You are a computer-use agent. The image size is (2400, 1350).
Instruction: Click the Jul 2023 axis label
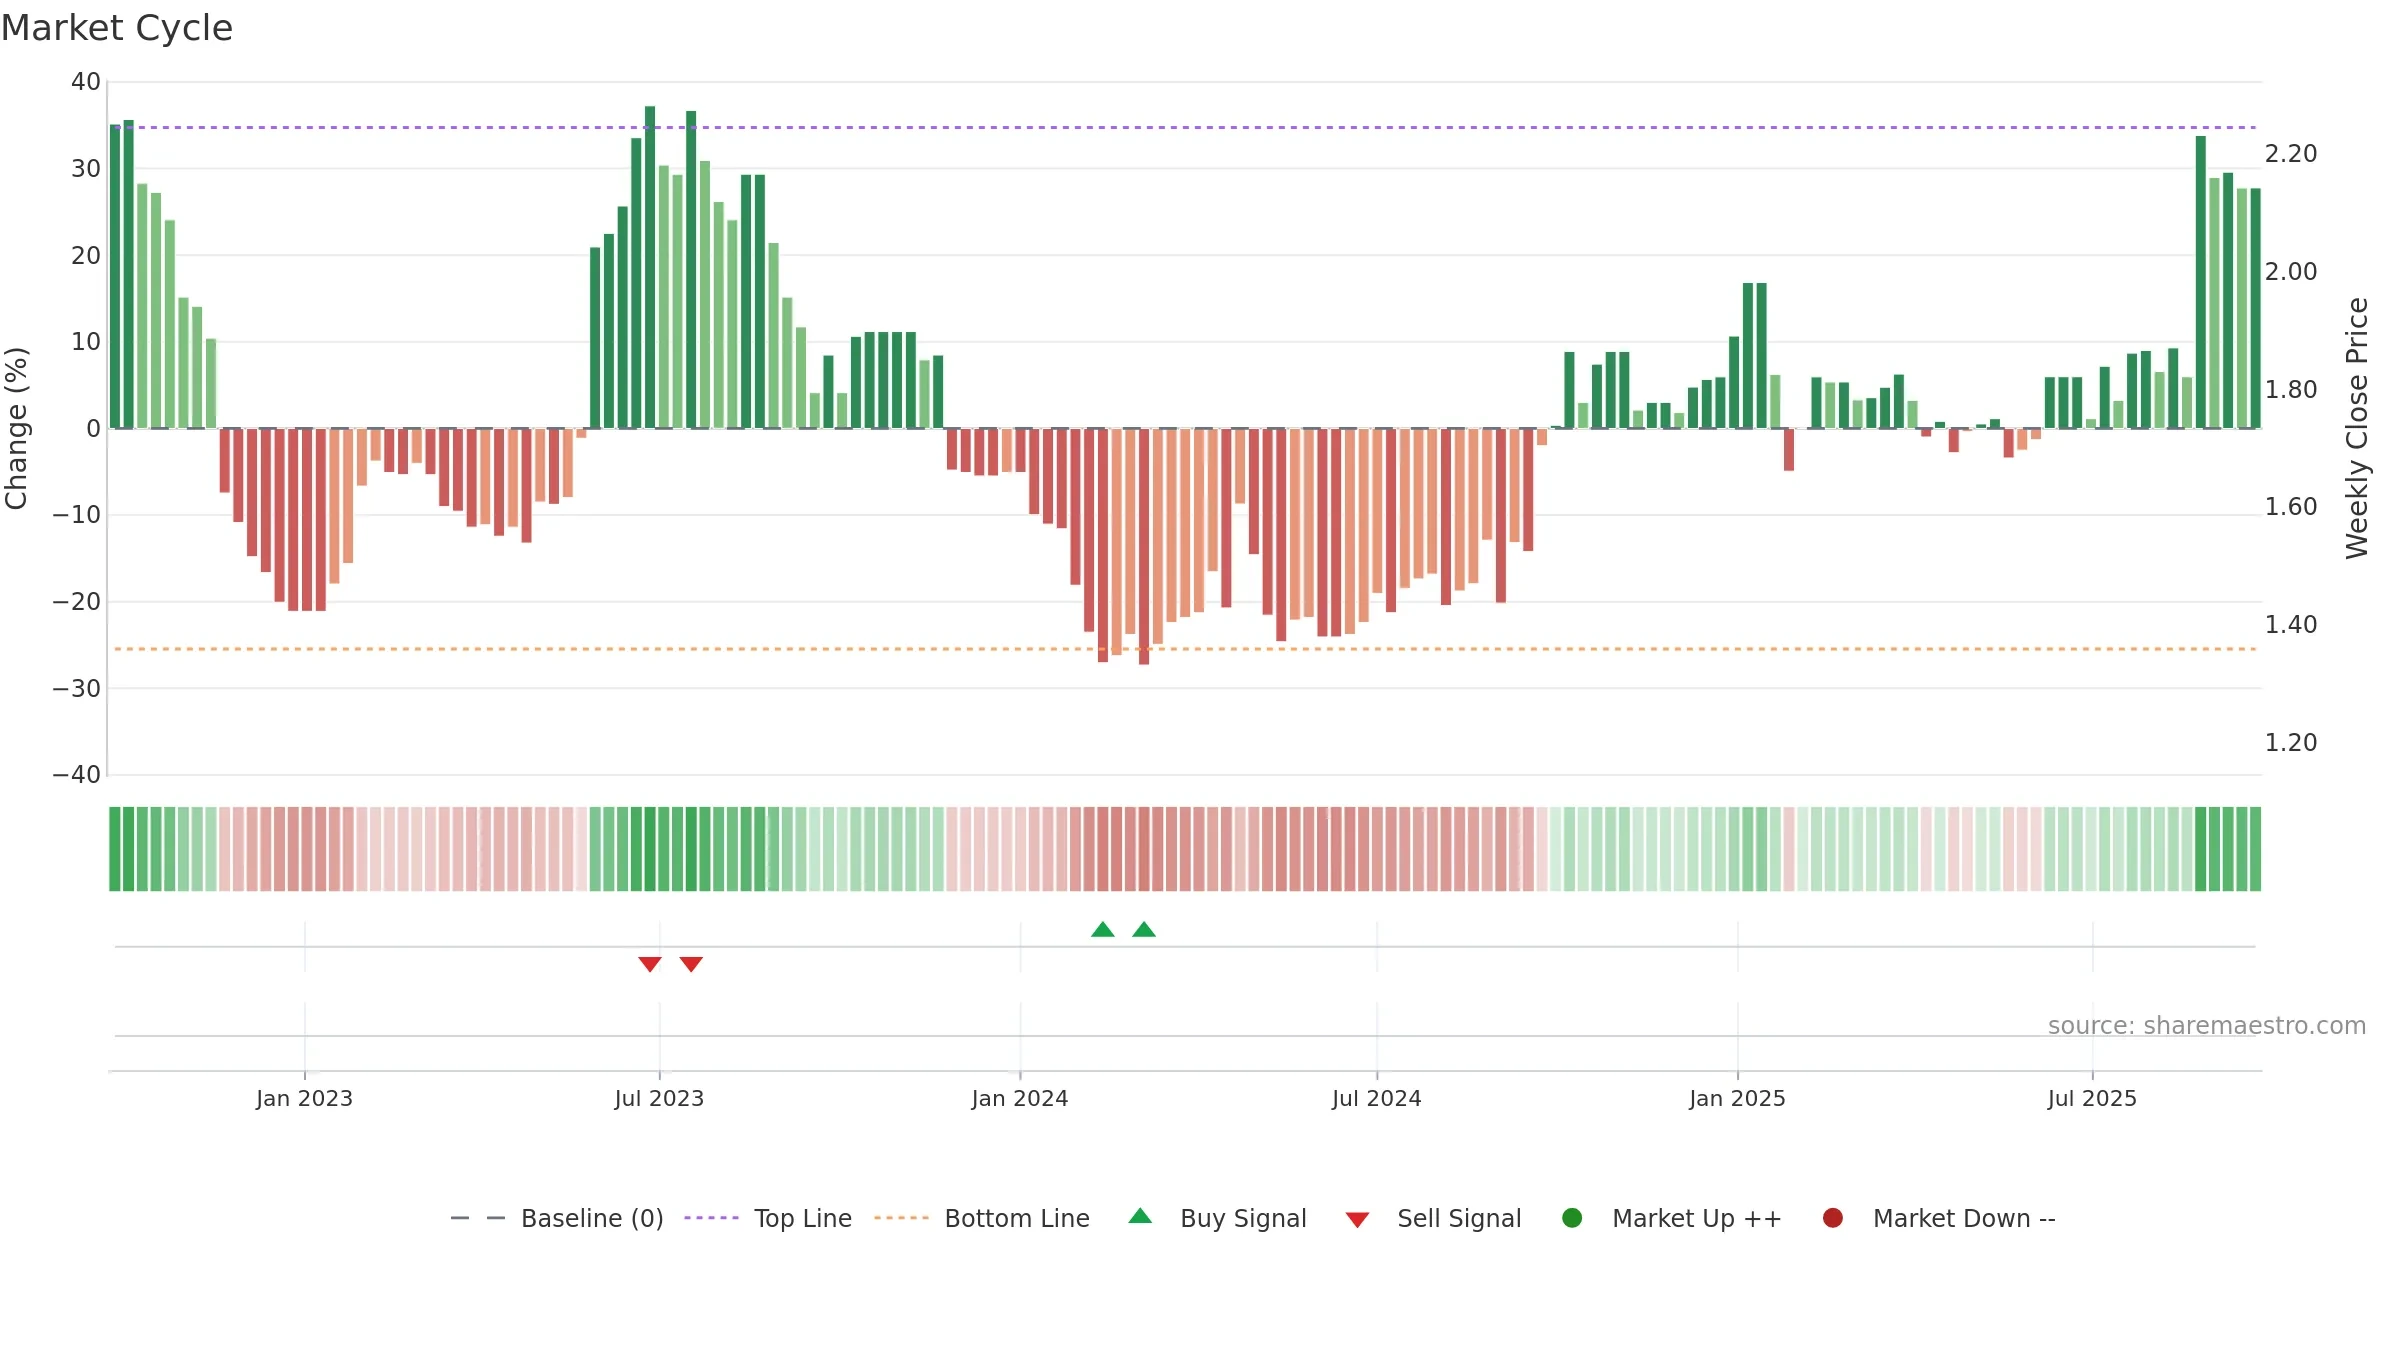coord(659,1099)
